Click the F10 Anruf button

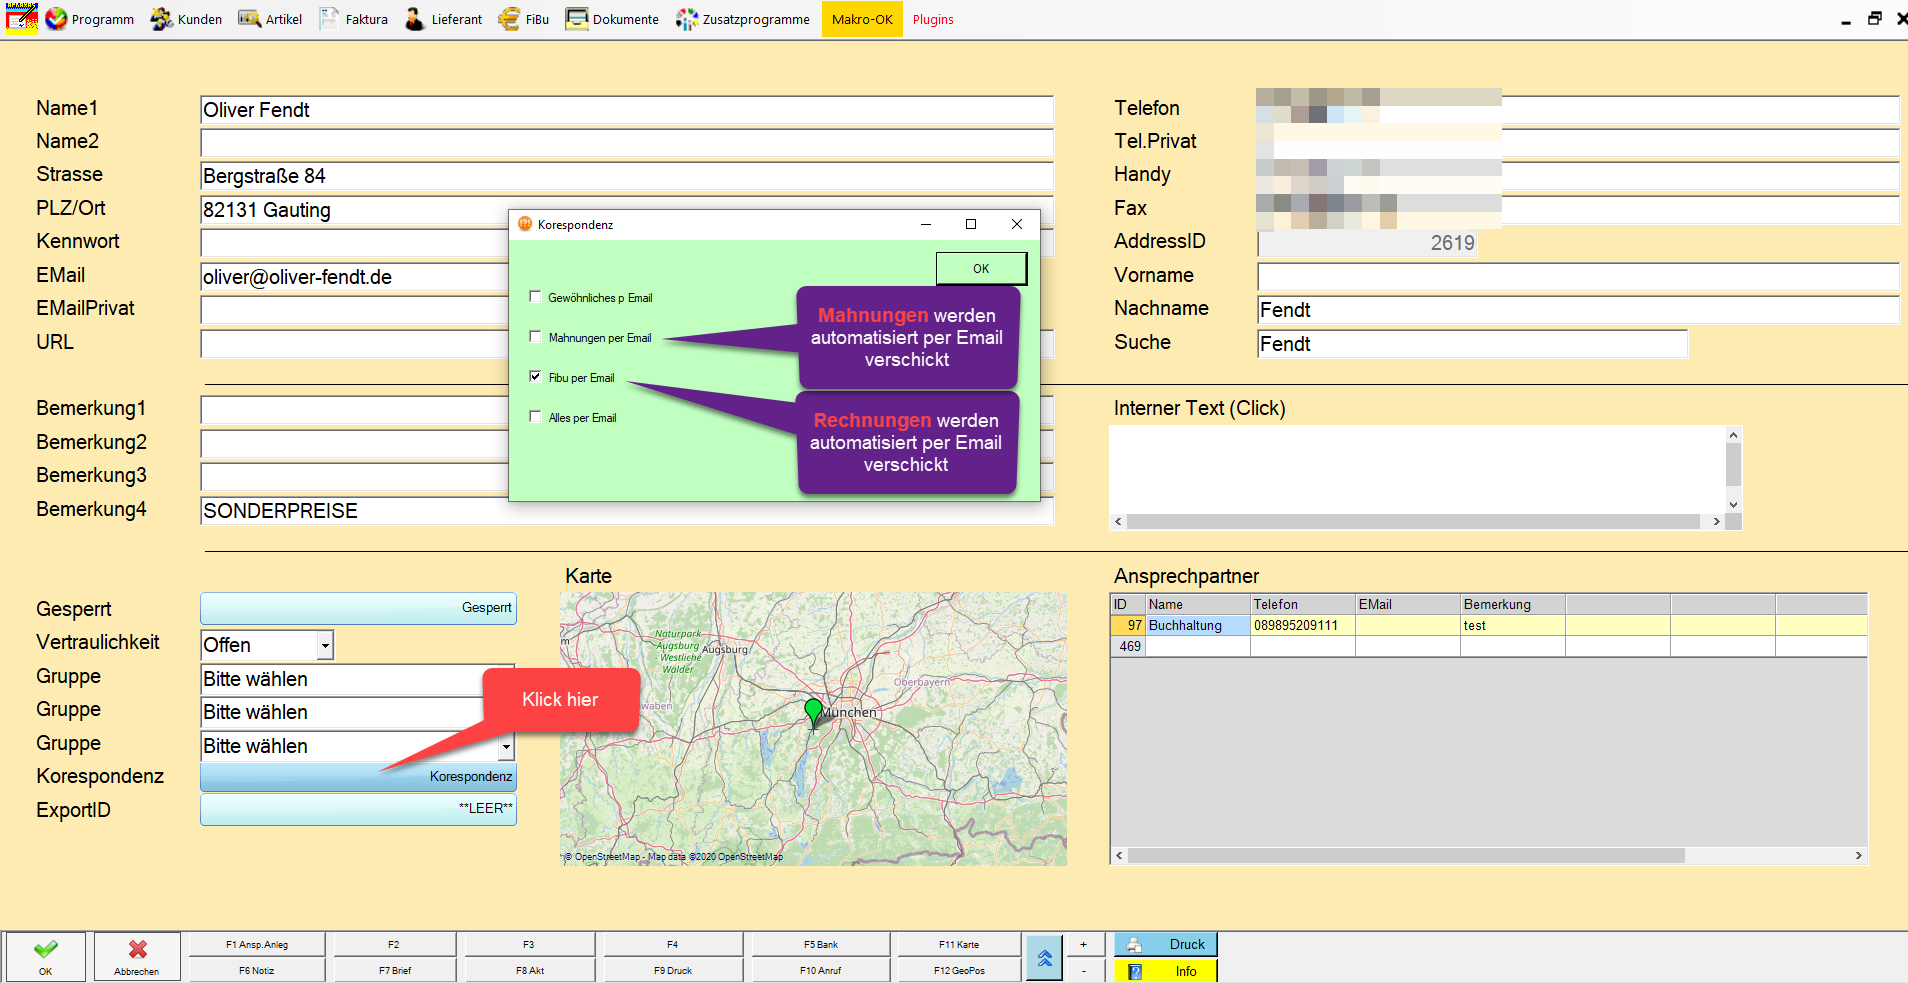(x=821, y=970)
